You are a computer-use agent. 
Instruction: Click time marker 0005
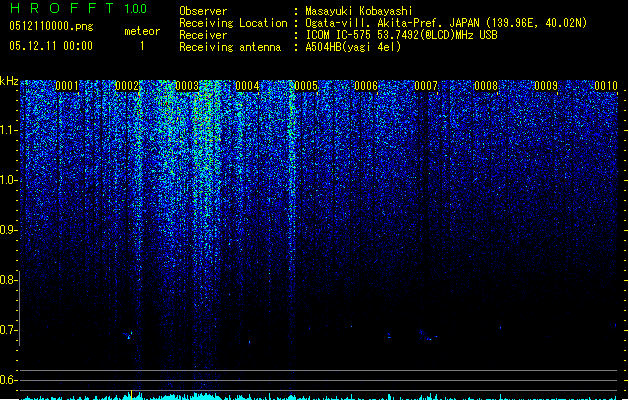pos(306,86)
